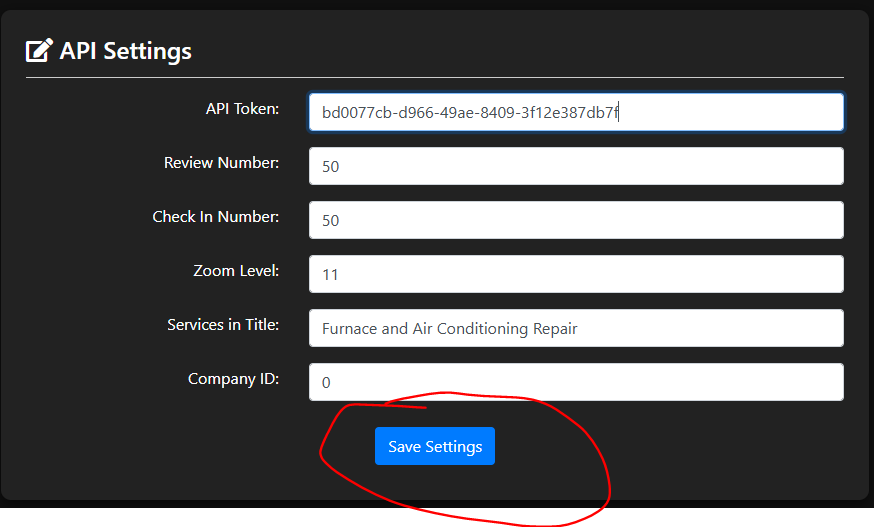Focus the Review Number input field

point(576,166)
